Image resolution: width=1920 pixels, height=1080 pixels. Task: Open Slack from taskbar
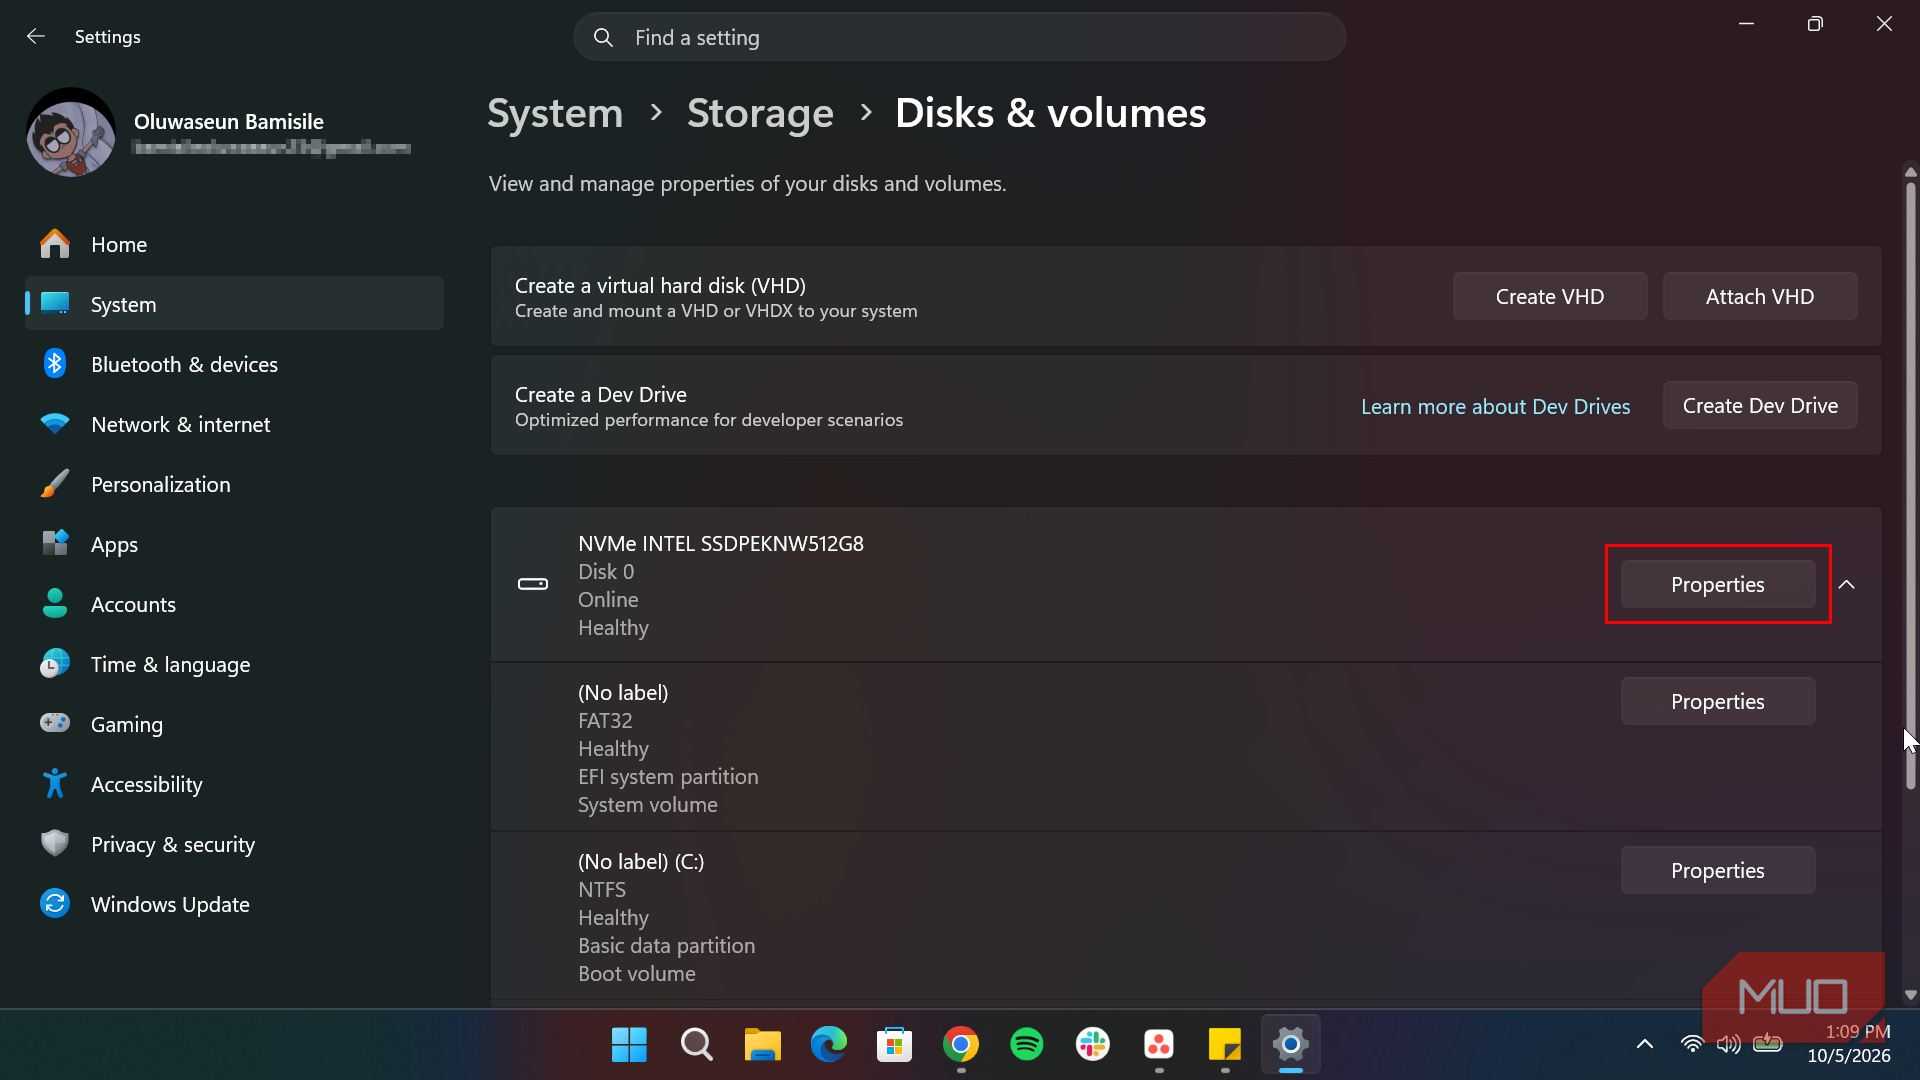click(1092, 1045)
